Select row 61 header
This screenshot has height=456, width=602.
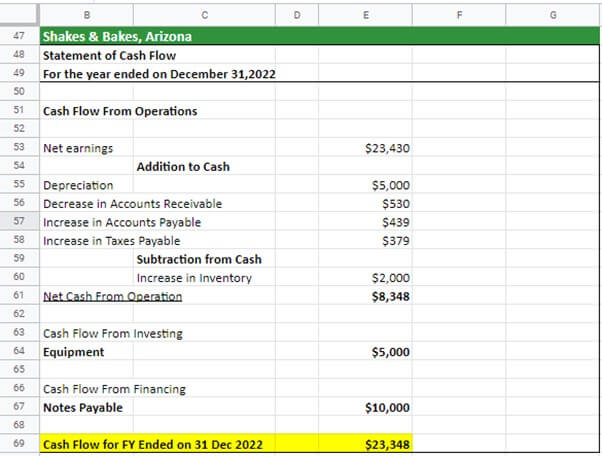click(x=19, y=295)
